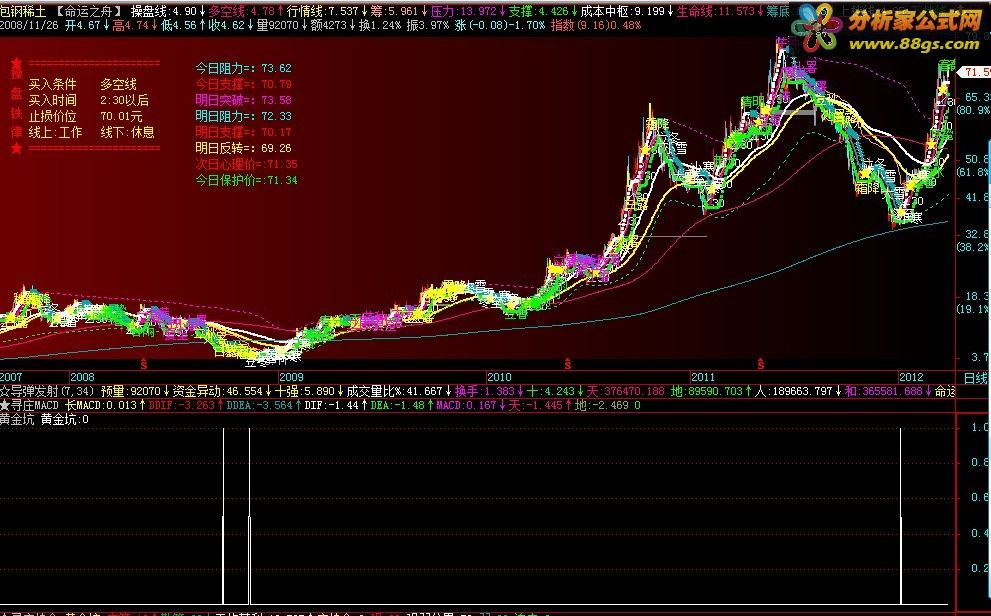
Task: Click the red S marker after 2011
Action: (x=761, y=364)
